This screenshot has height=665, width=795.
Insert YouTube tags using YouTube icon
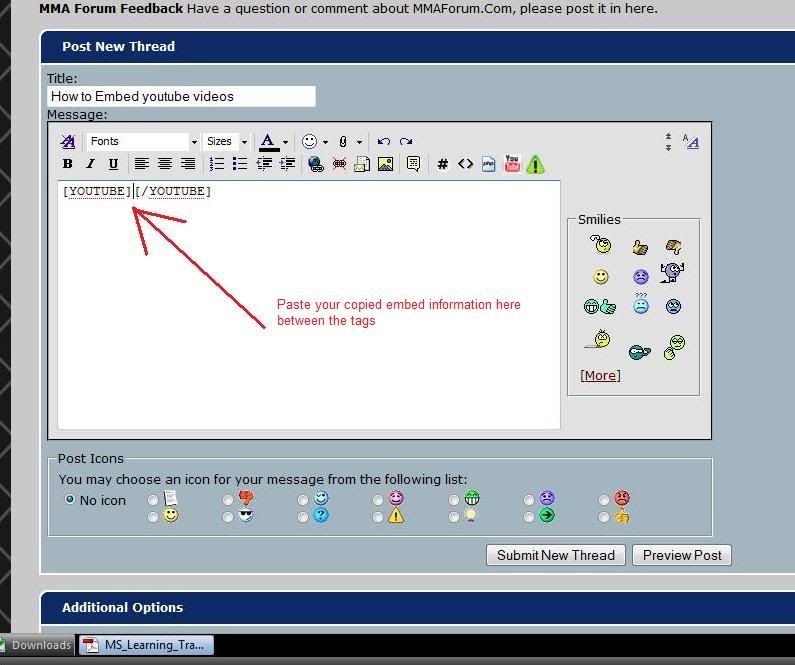(x=512, y=164)
